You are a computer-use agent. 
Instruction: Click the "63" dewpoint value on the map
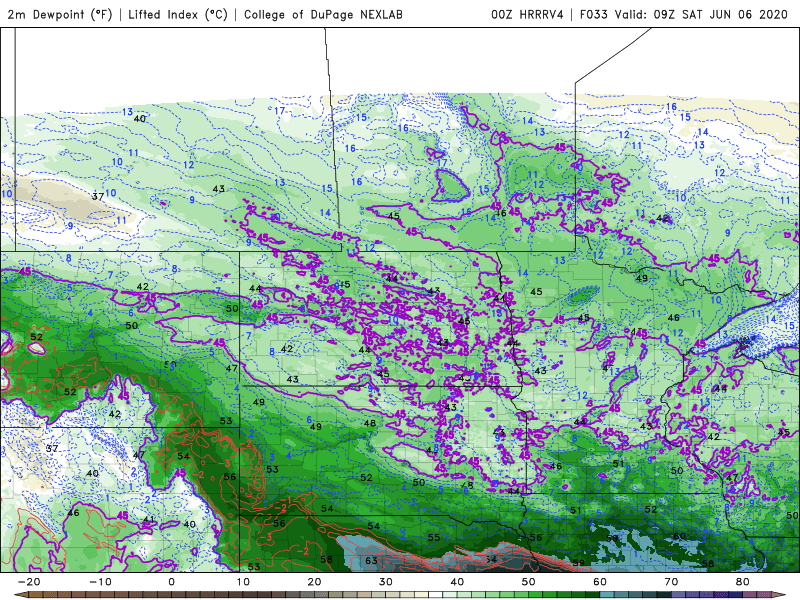tap(371, 561)
